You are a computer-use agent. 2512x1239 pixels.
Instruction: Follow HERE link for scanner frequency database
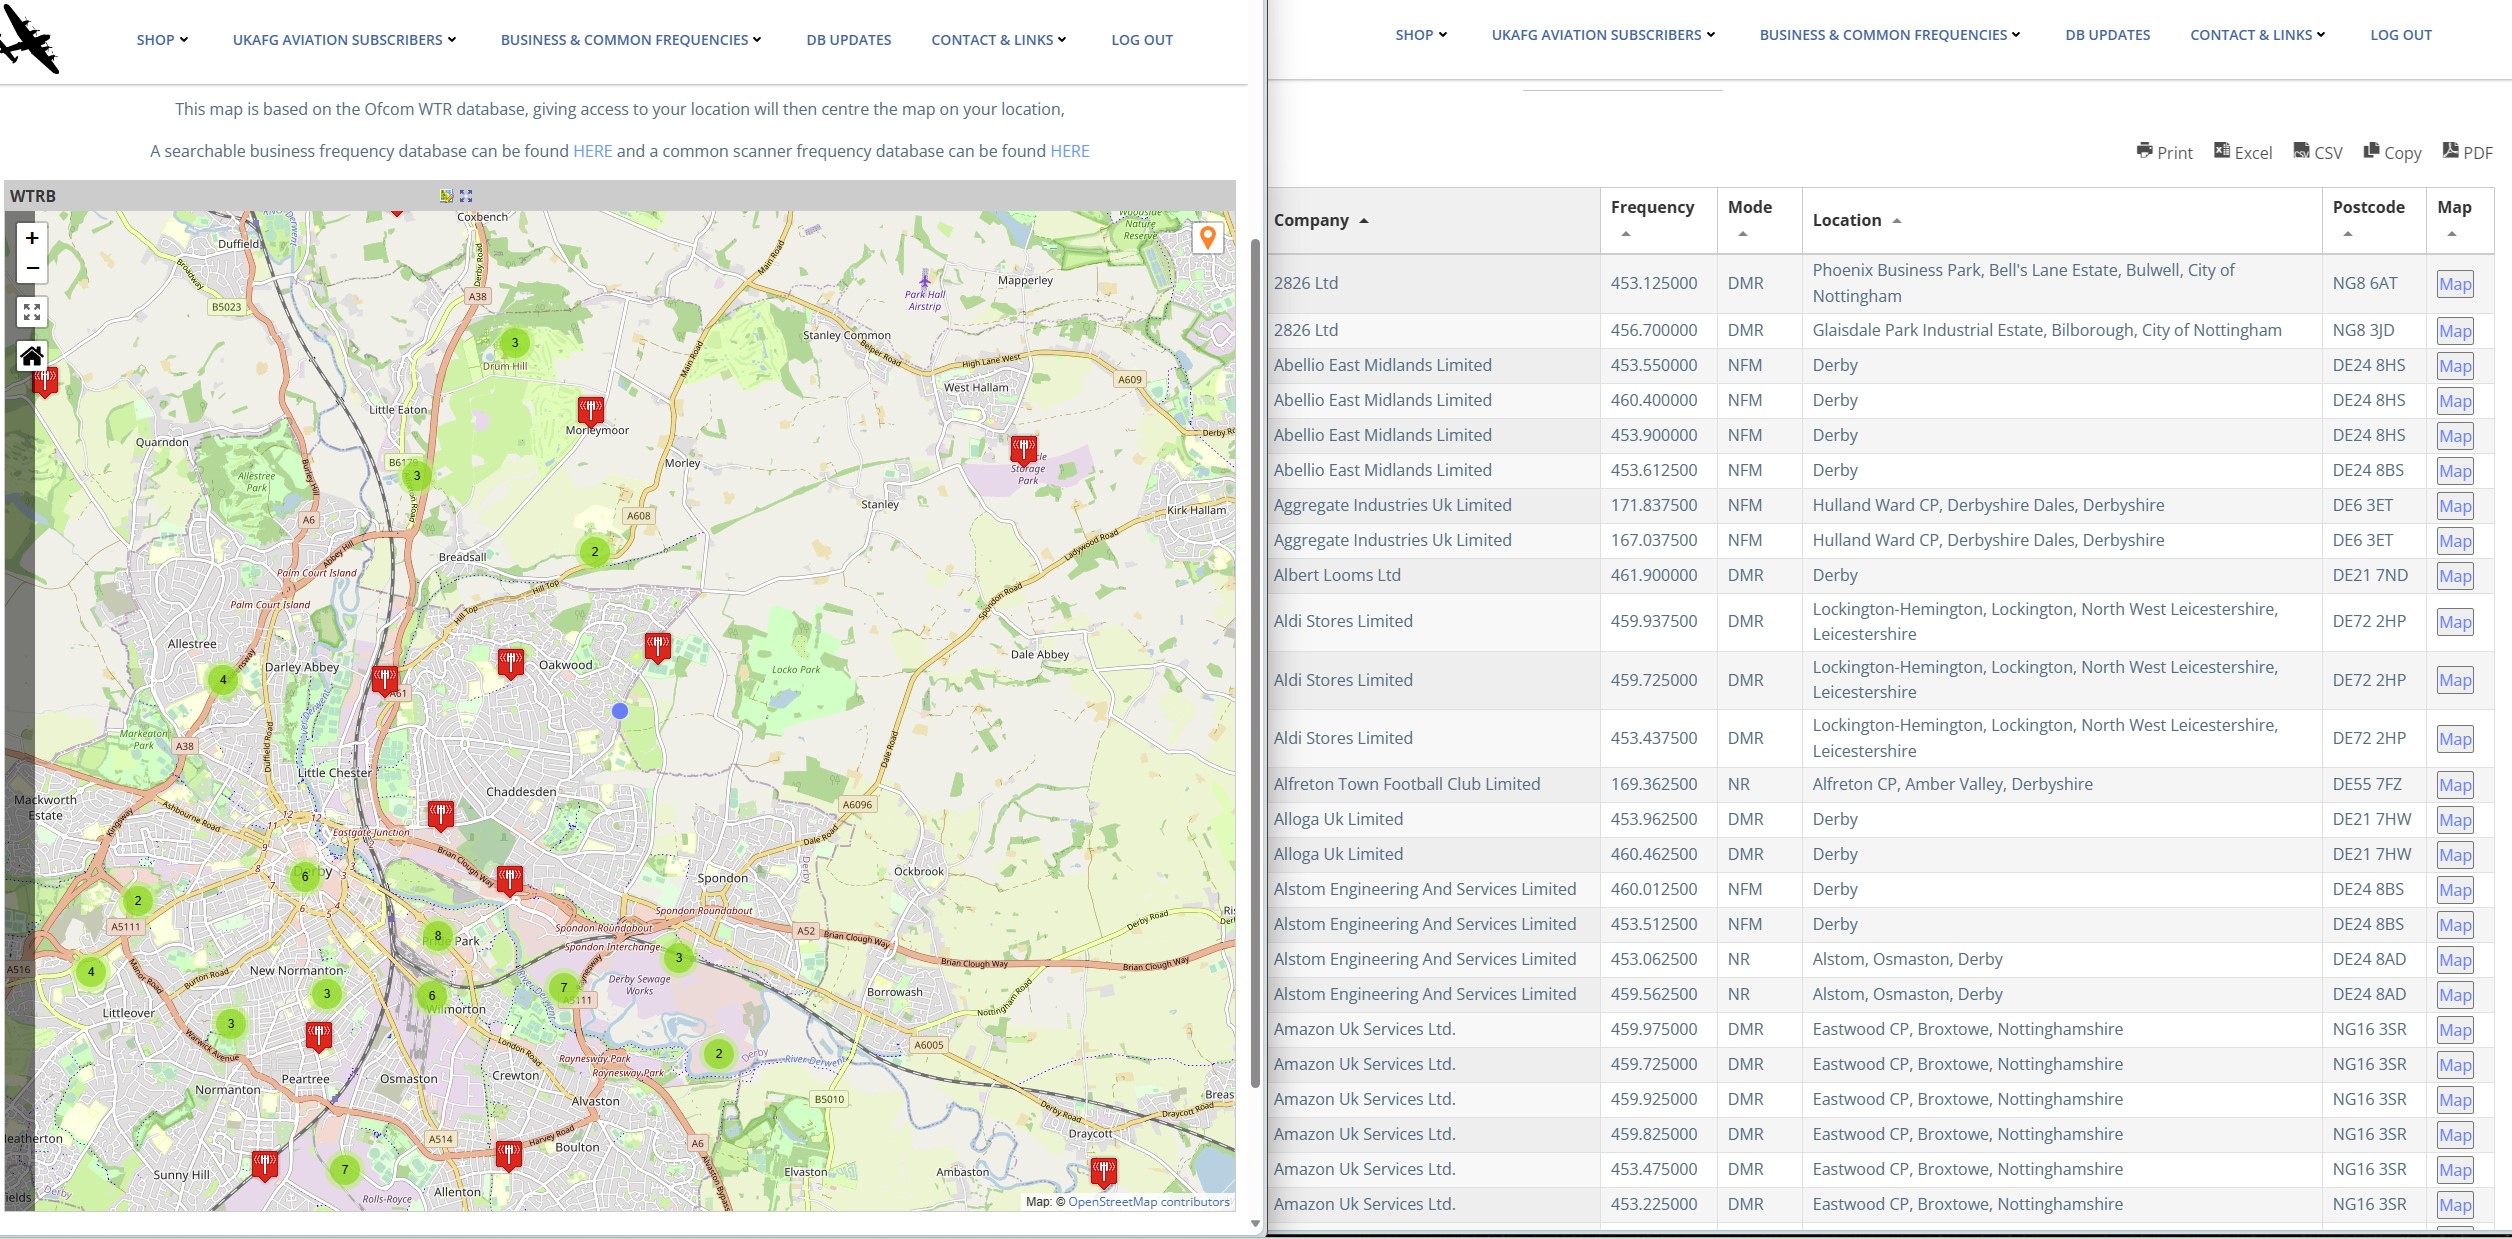click(x=1069, y=151)
